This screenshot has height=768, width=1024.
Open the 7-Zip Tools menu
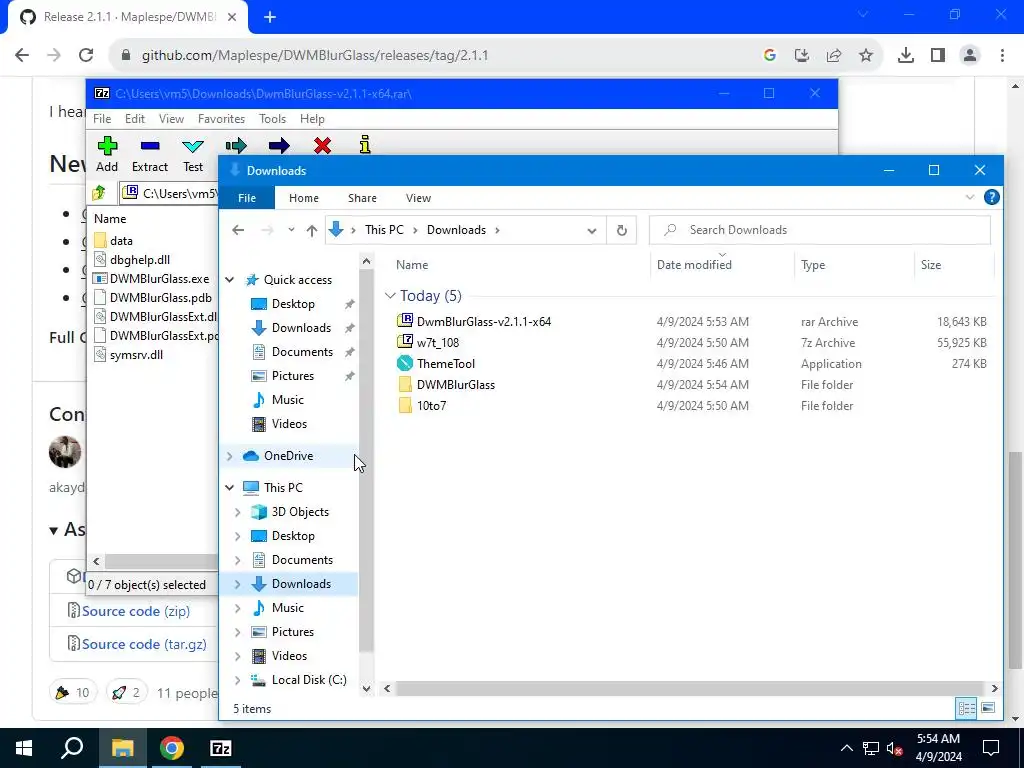pos(272,119)
